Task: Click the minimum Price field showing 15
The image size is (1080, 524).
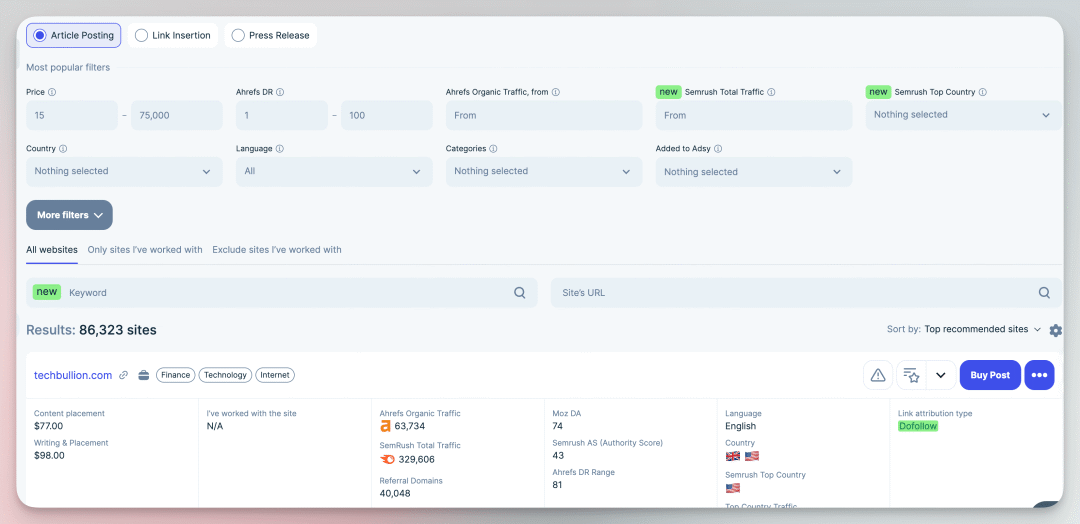Action: tap(72, 116)
